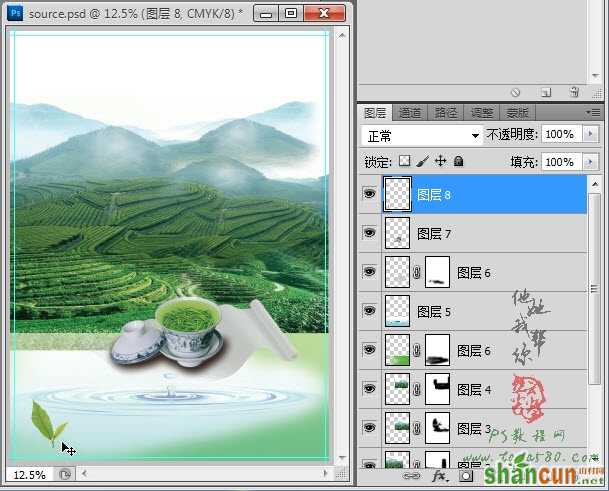The height and width of the screenshot is (491, 609).
Task: Select the 图层 3 layer thumbnail
Action: pos(397,428)
